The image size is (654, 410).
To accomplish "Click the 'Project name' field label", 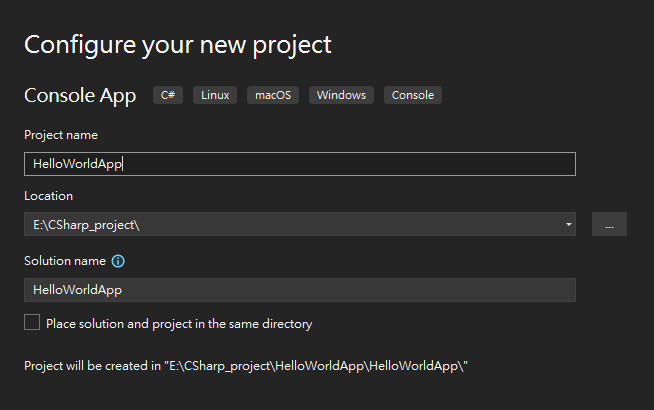I will [61, 135].
